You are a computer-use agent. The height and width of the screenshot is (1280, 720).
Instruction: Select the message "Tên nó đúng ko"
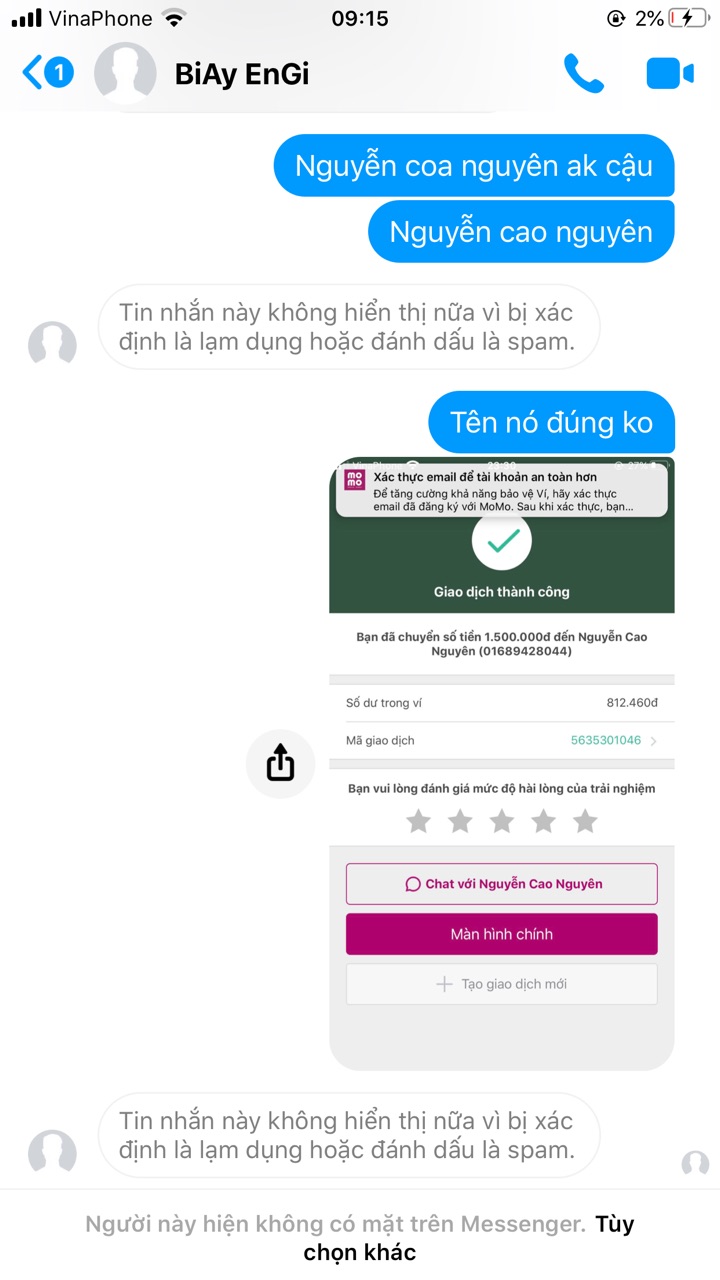(x=552, y=422)
